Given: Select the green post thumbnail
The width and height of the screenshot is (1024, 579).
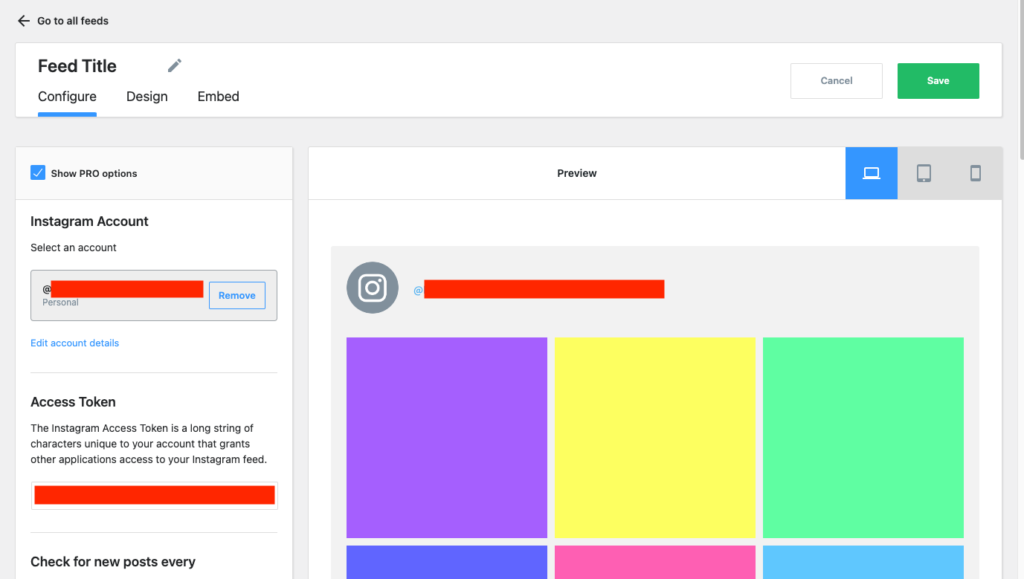Looking at the screenshot, I should 863,437.
